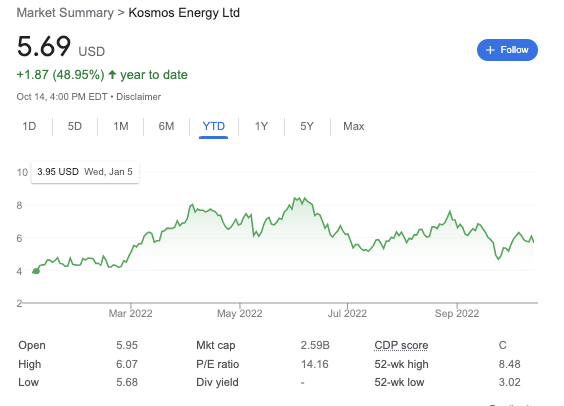The height and width of the screenshot is (406, 564).
Task: Show the 1Y chart range
Action: tap(261, 126)
